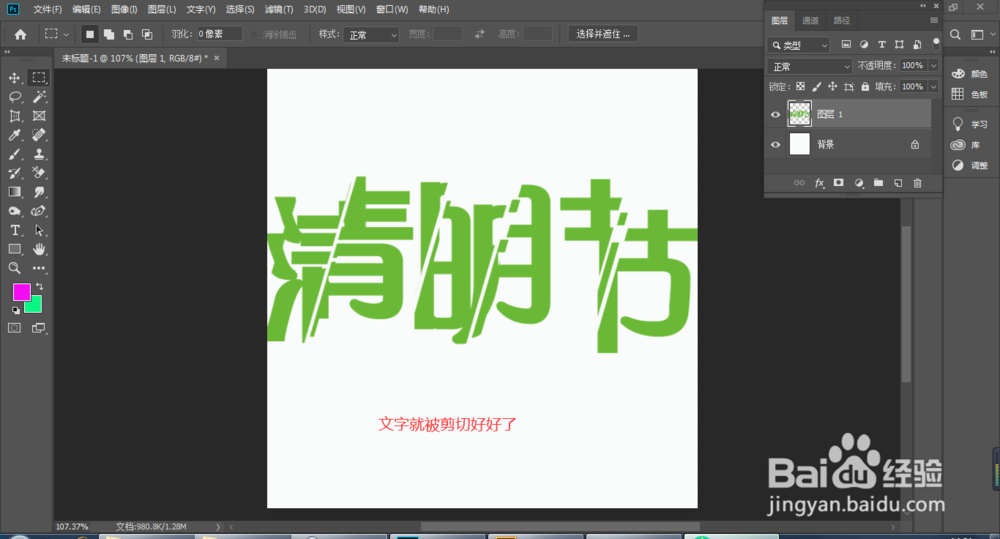Enable the 消除锯齿 anti-alias checkbox
The width and height of the screenshot is (1000, 539).
tap(254, 34)
